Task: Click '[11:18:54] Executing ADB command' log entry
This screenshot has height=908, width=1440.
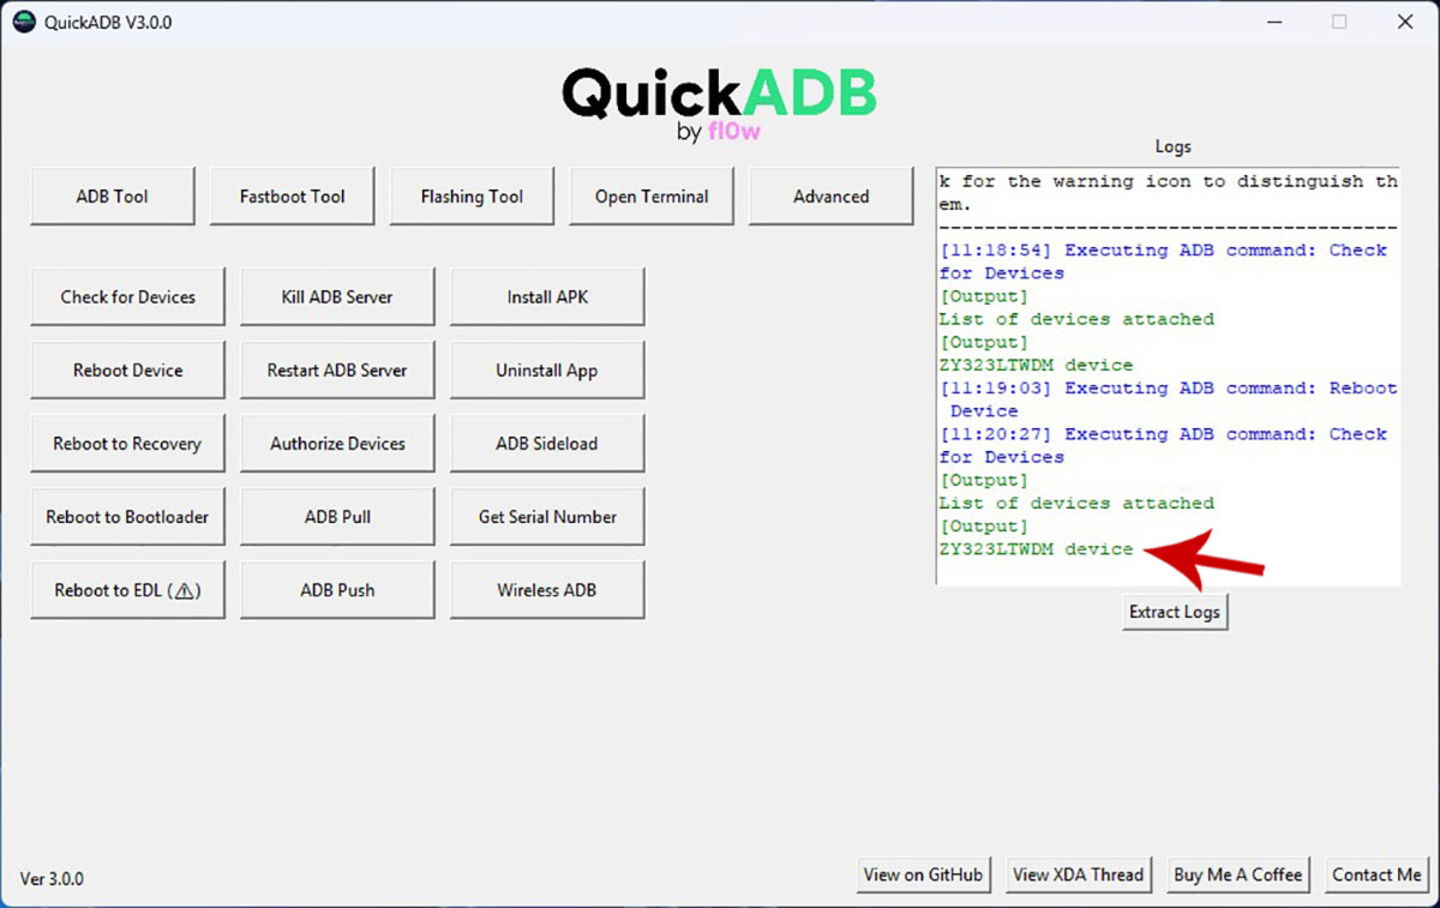Action: point(1163,261)
